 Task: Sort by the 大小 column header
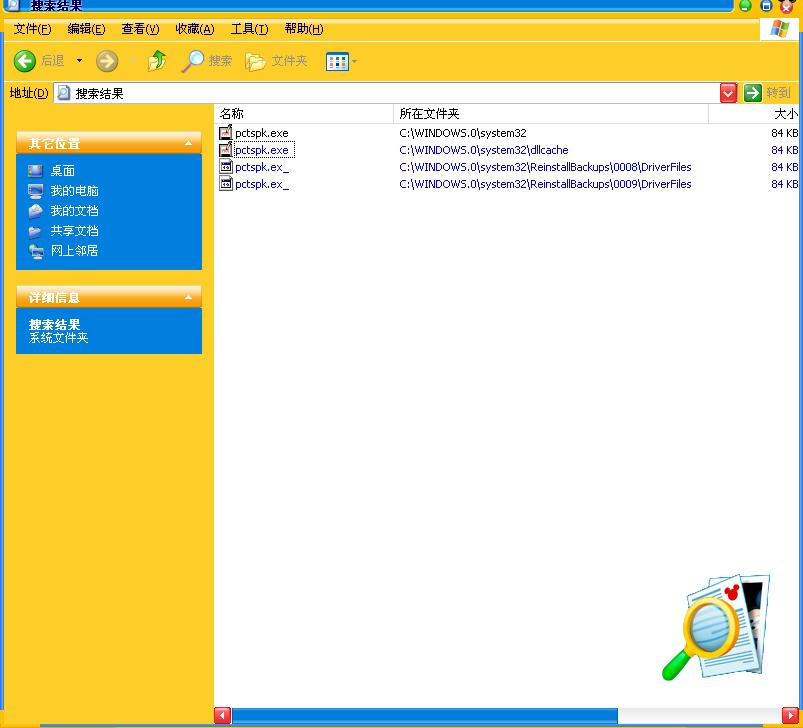click(x=754, y=114)
